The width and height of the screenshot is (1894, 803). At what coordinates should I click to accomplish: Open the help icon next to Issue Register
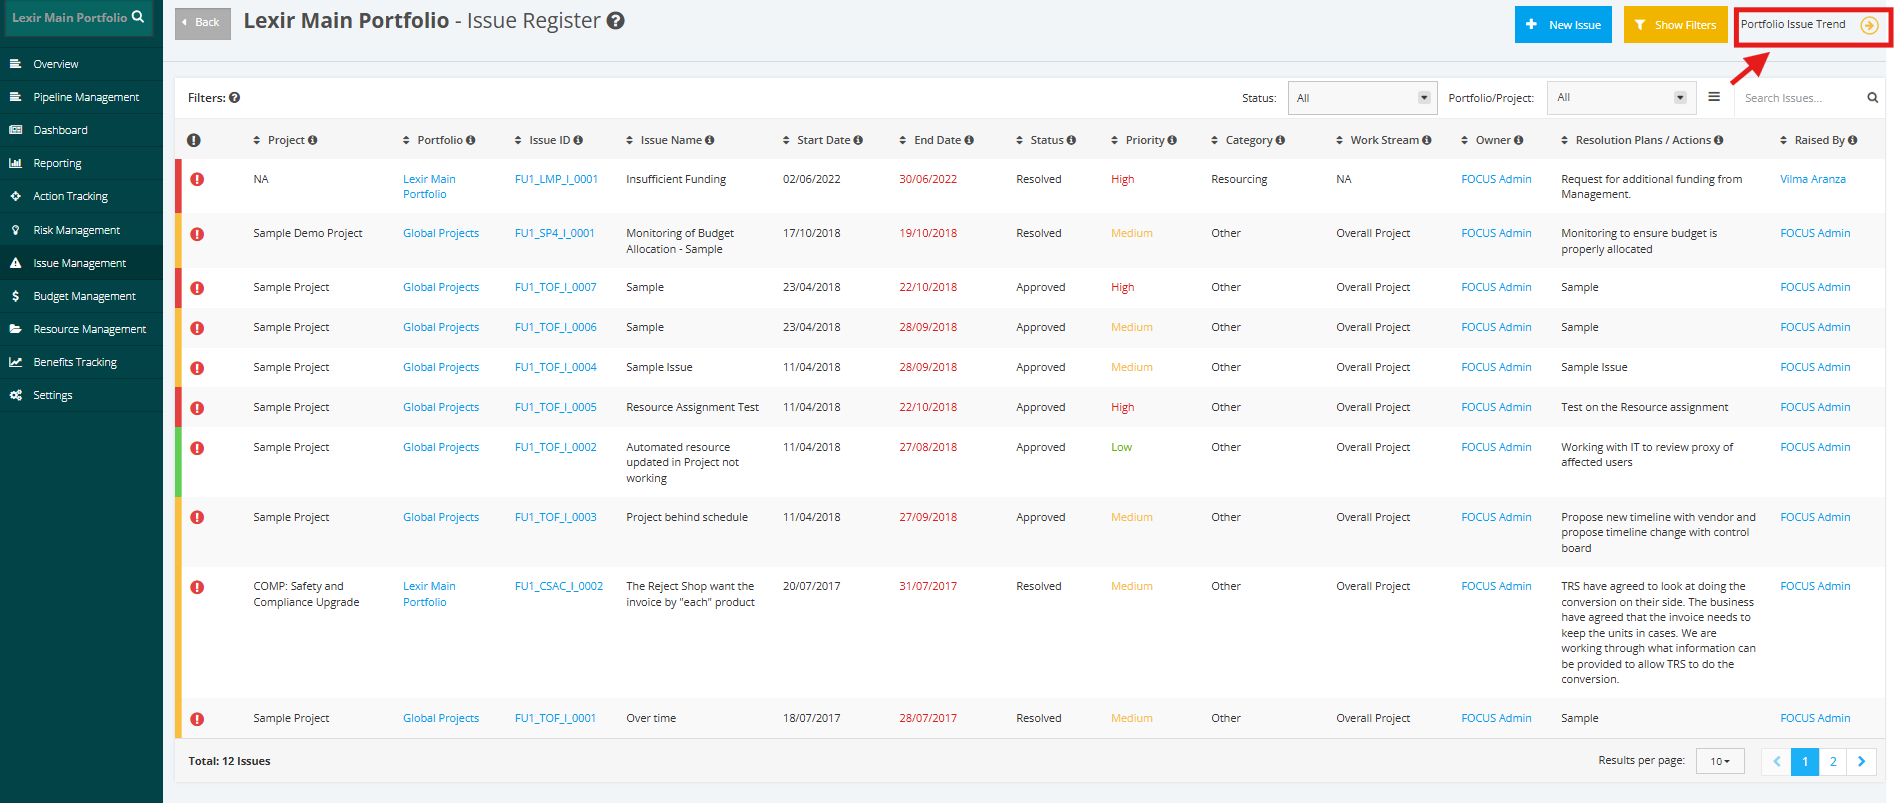(616, 21)
